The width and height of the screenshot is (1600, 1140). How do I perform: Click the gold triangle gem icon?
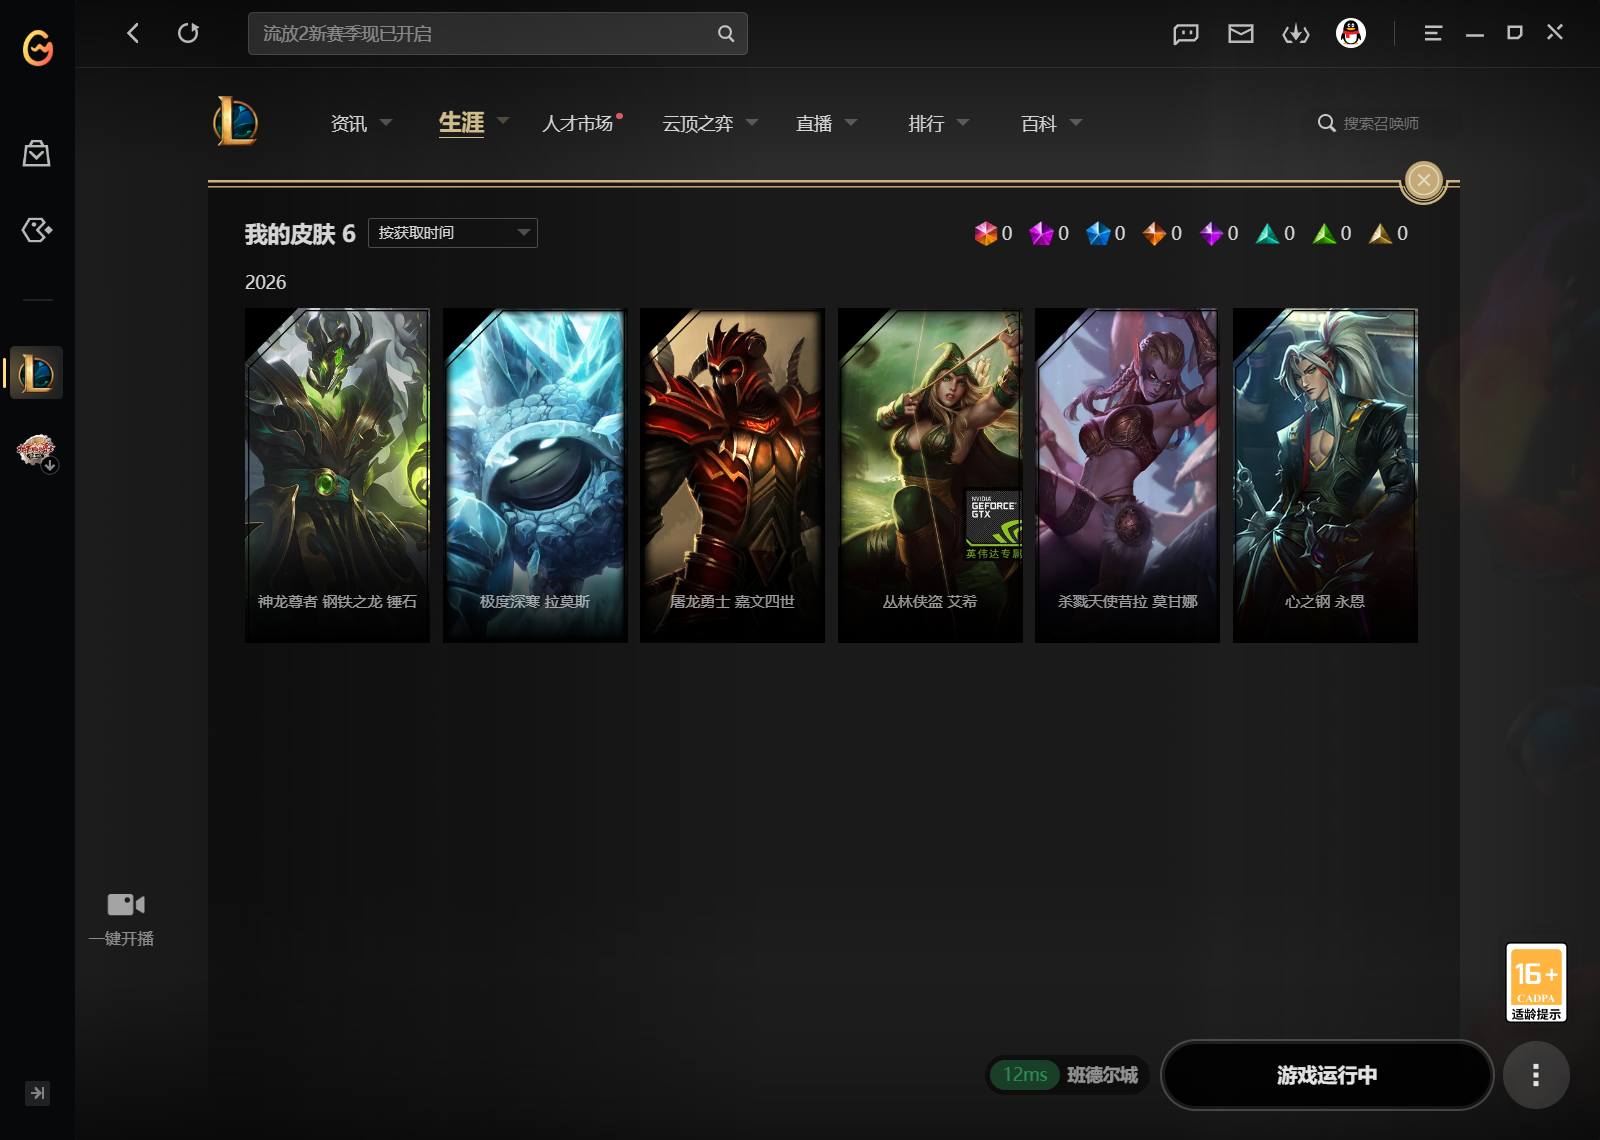[x=1381, y=233]
